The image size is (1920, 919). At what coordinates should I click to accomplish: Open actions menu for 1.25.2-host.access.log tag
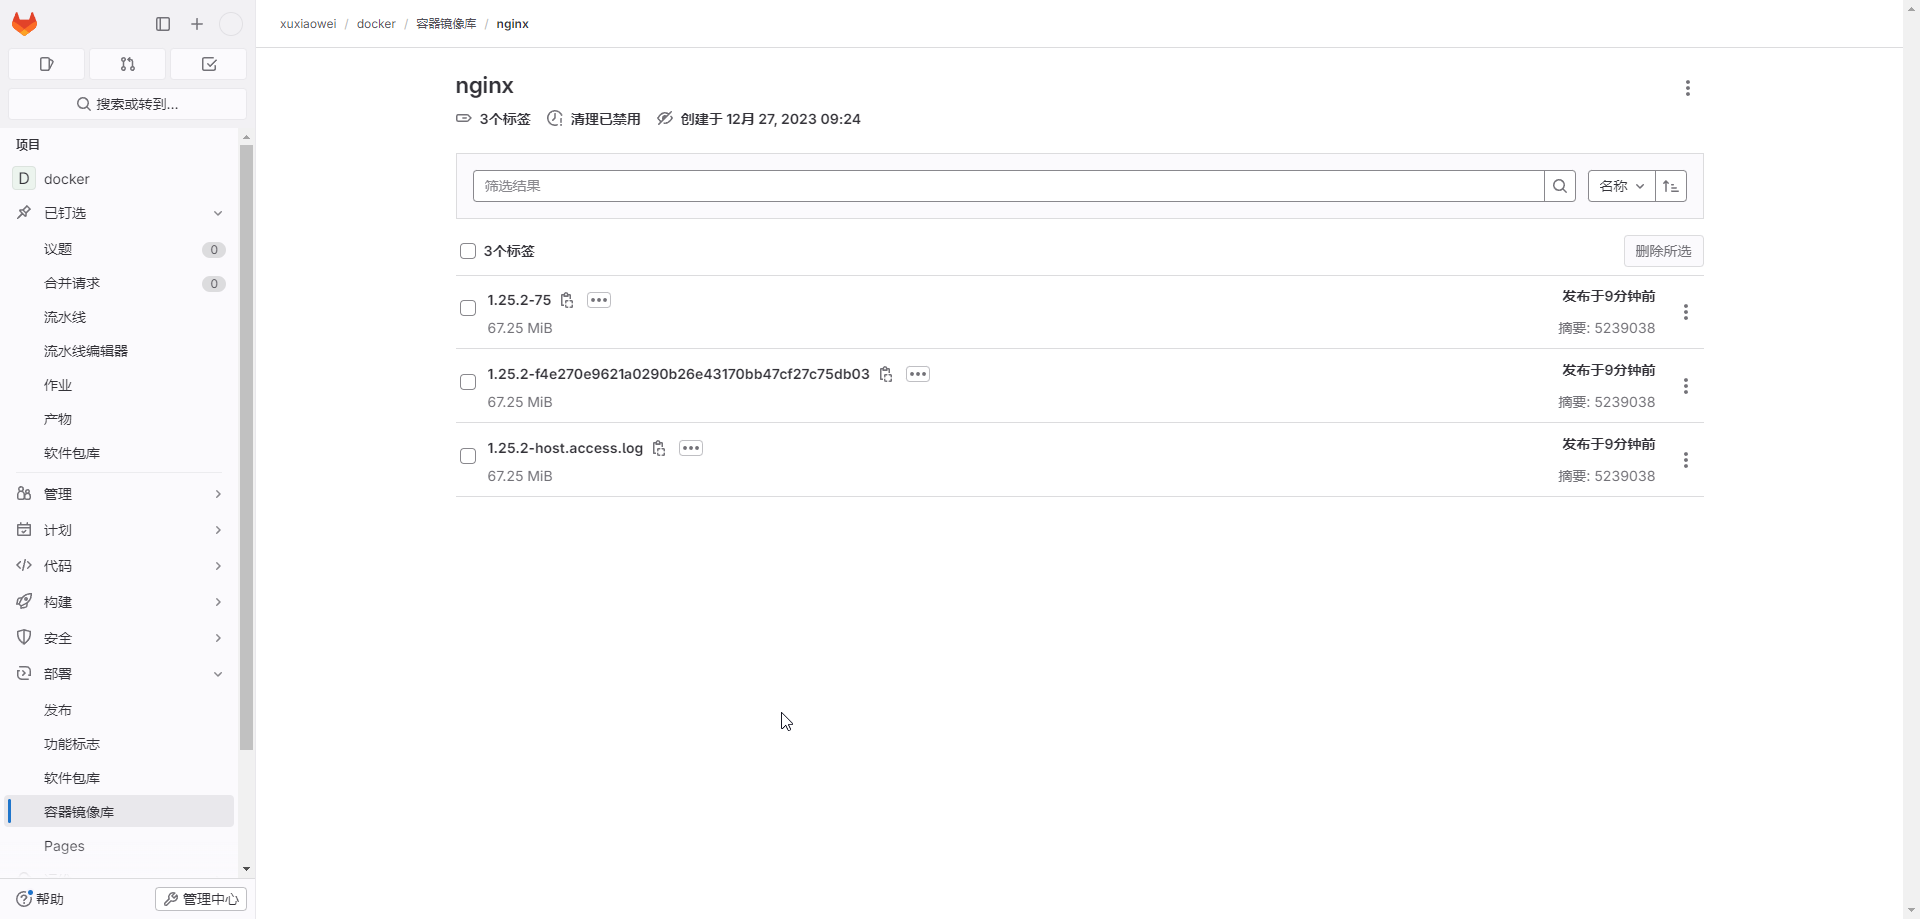tap(1686, 460)
